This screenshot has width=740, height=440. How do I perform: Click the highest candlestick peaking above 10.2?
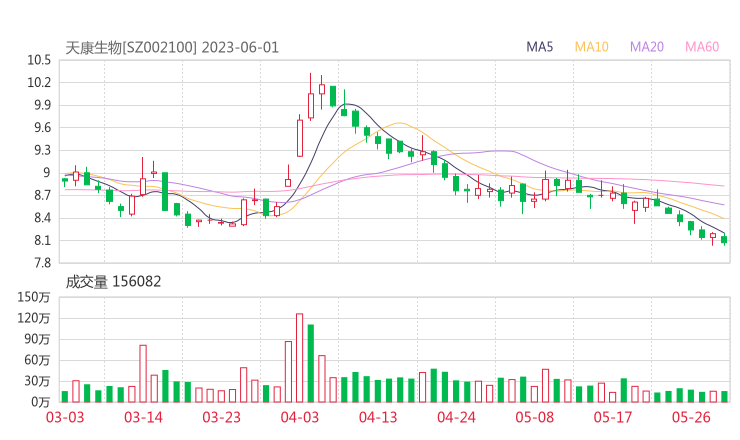point(311,97)
